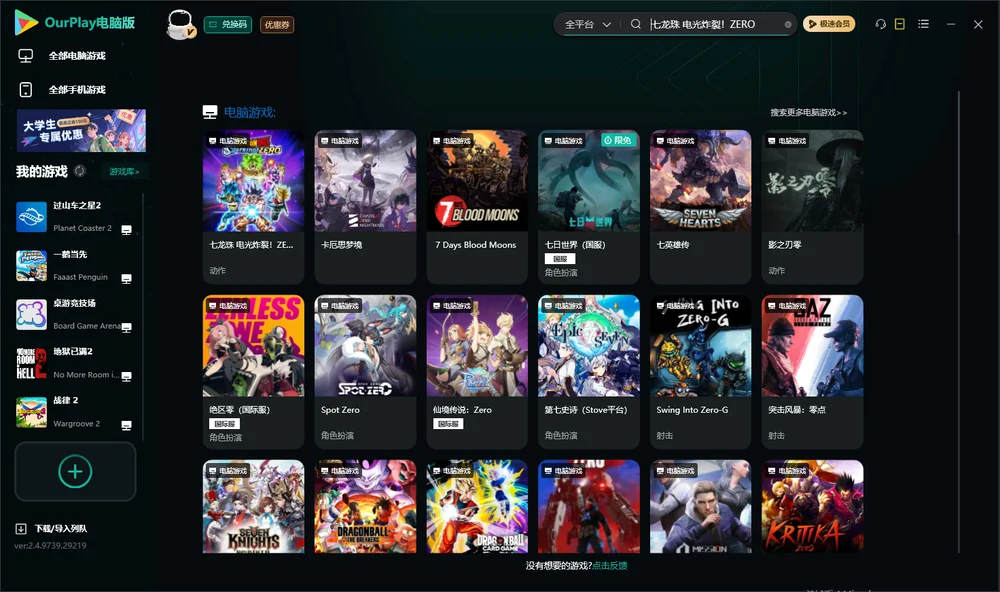
Task: Click the add game plus button
Action: point(75,471)
